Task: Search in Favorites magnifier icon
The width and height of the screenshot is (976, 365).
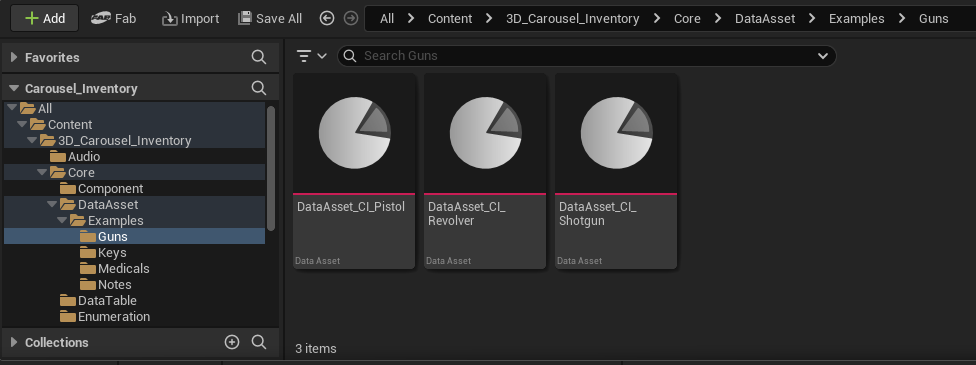Action: [x=259, y=57]
